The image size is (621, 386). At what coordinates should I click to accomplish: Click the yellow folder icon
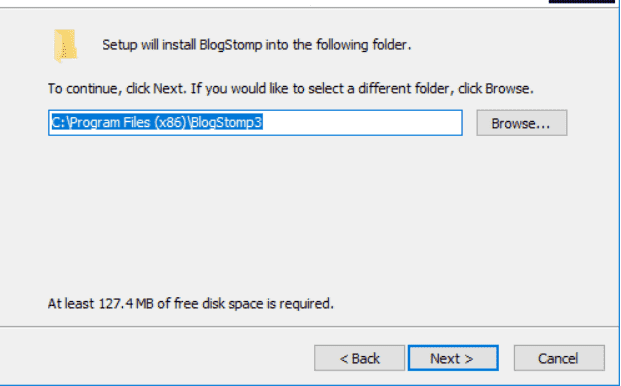pyautogui.click(x=65, y=46)
